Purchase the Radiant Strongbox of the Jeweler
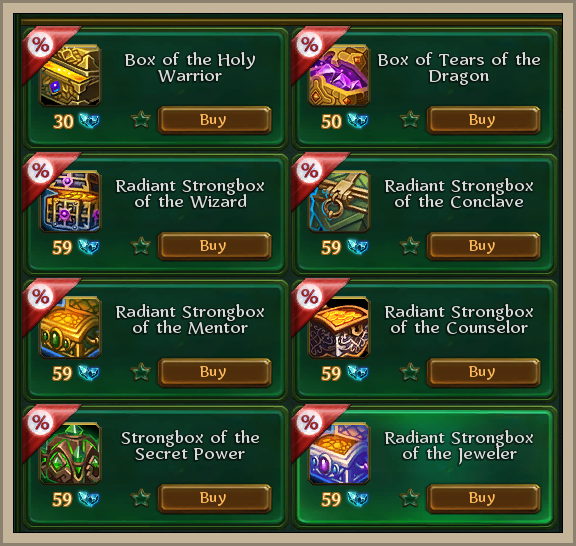This screenshot has width=576, height=546. click(483, 498)
